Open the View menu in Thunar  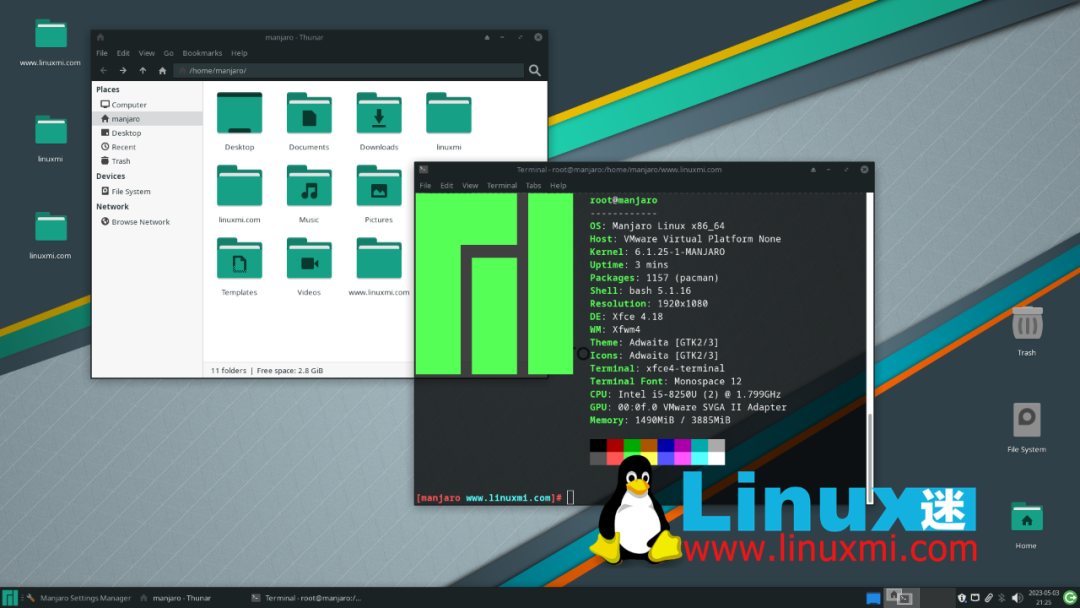pos(147,53)
